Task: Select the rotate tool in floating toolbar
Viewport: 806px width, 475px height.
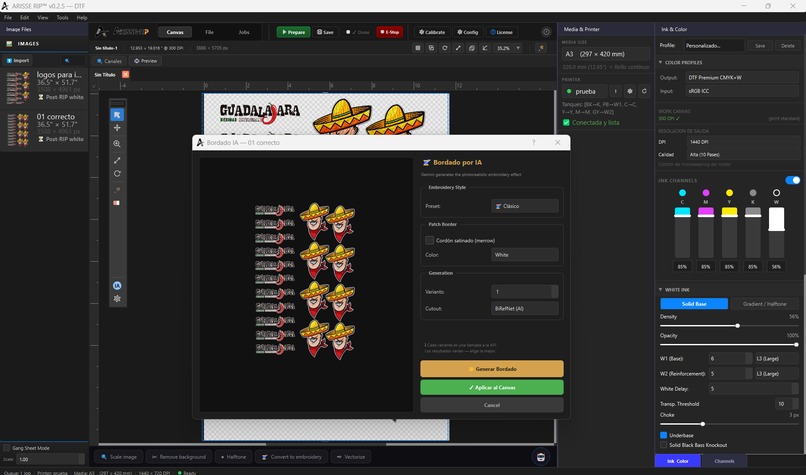Action: pyautogui.click(x=117, y=174)
